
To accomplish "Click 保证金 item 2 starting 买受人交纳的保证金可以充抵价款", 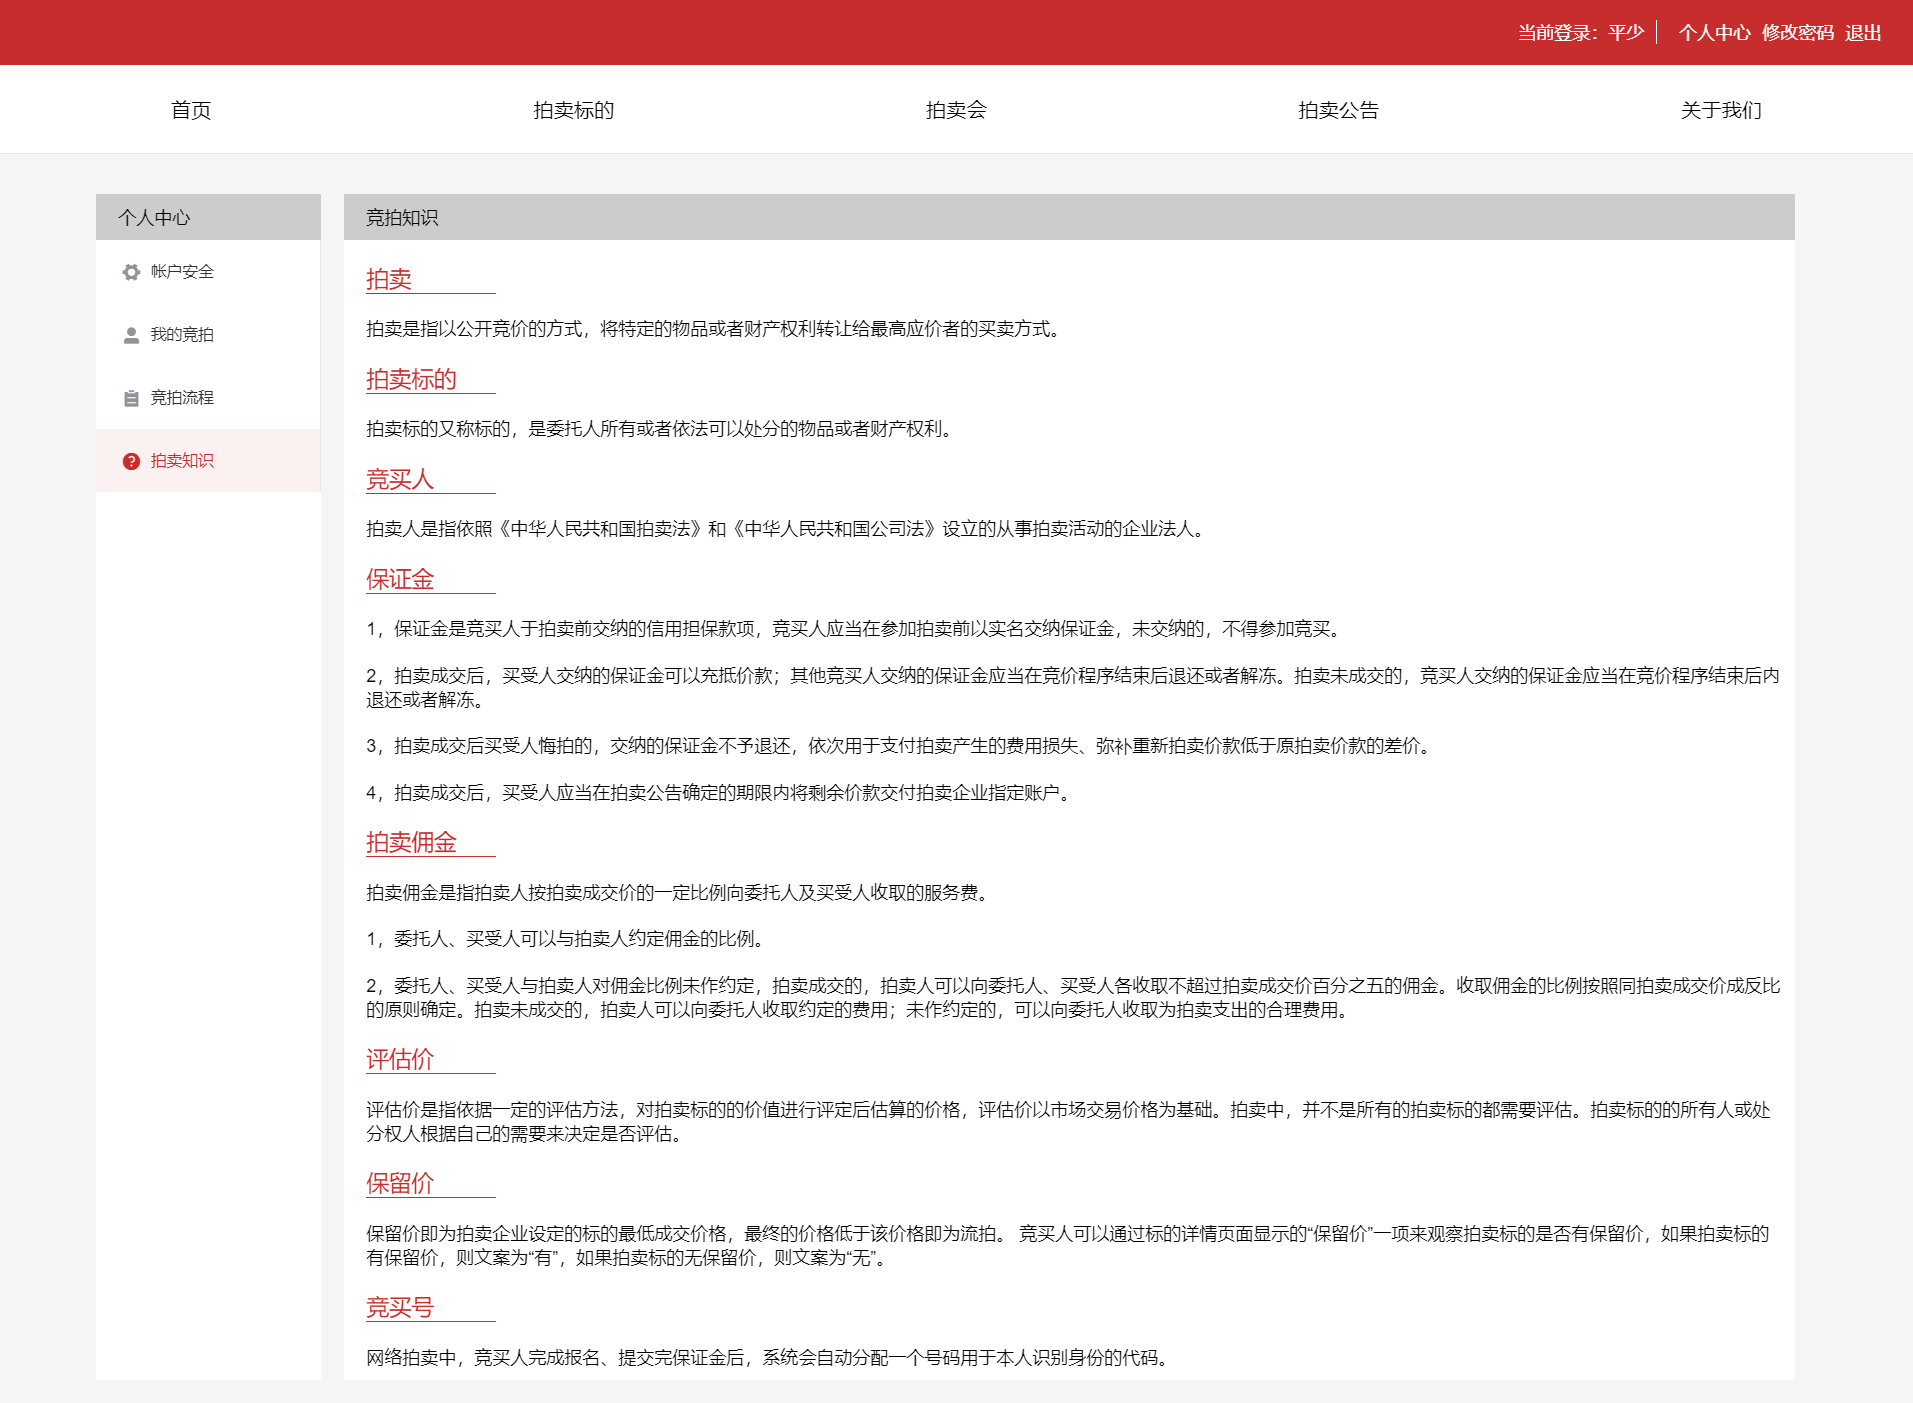I will [x=1073, y=688].
